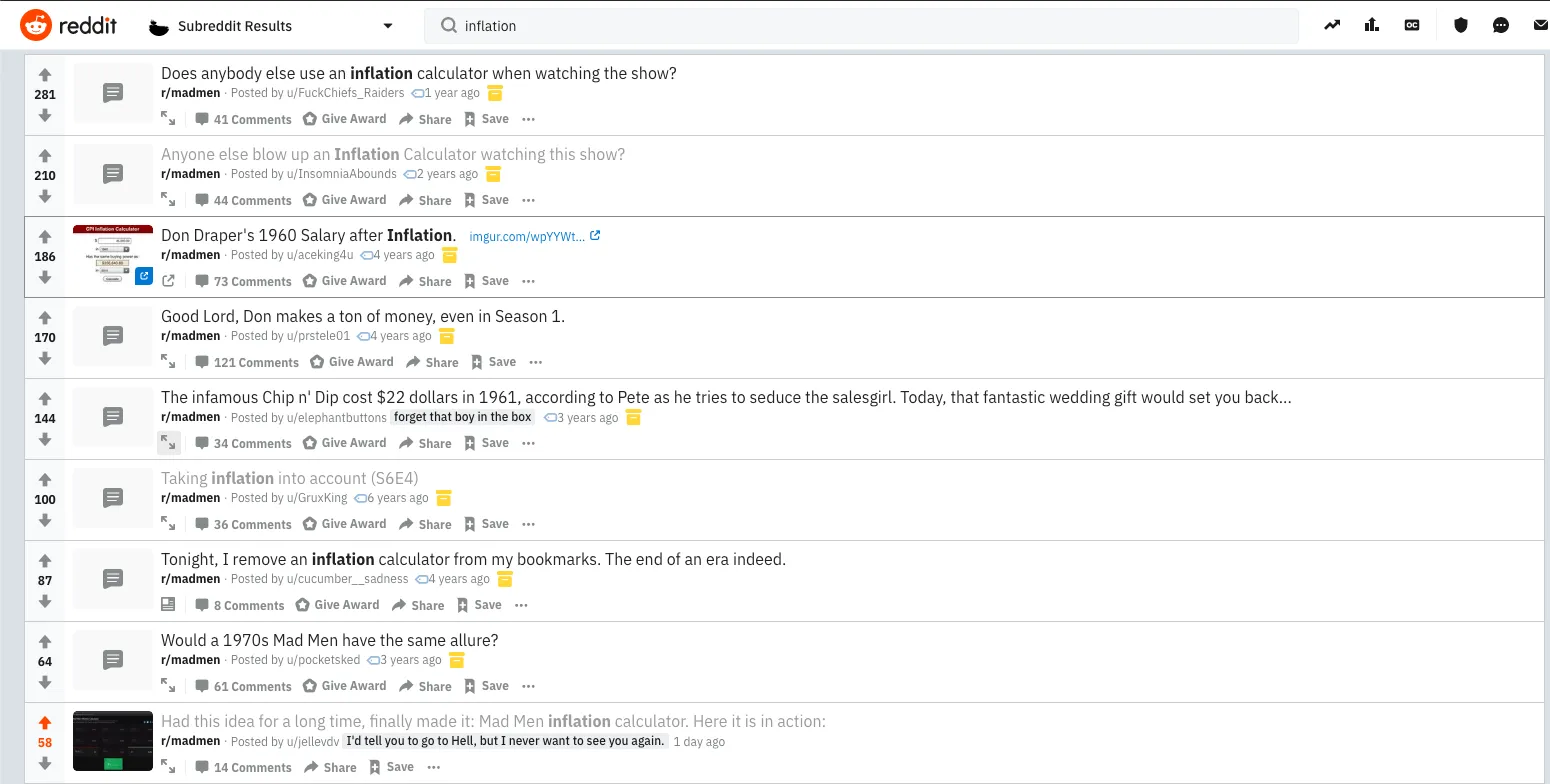Share the 'Had this idea' post

(330, 767)
